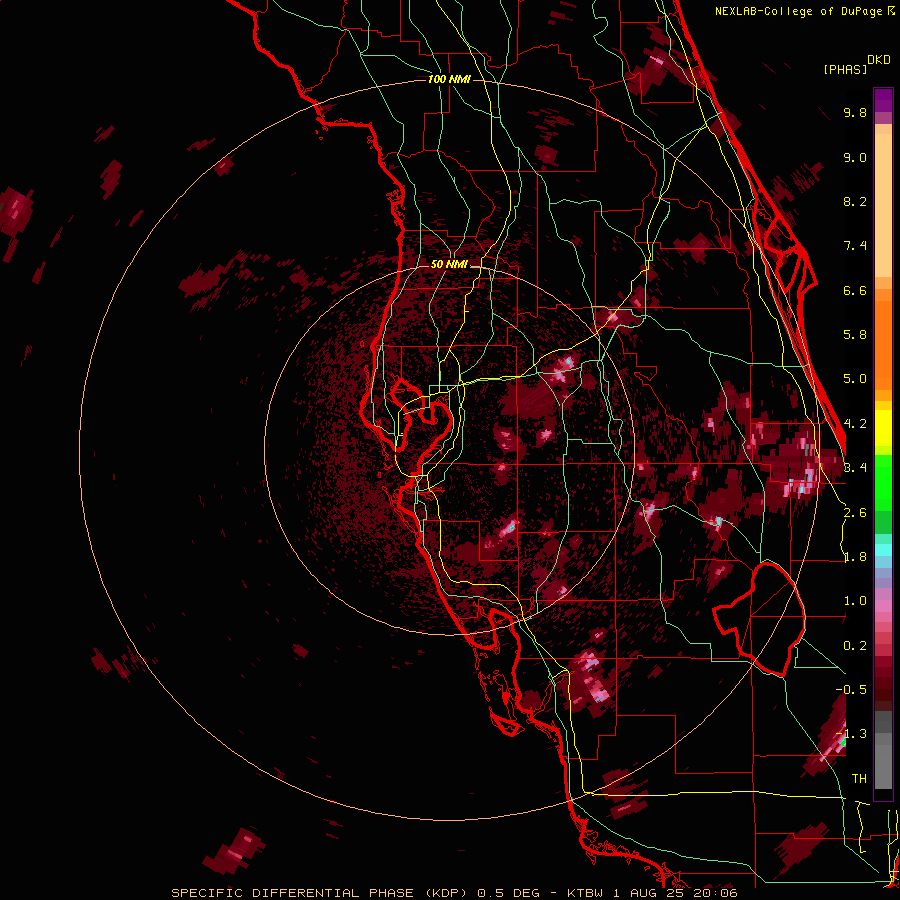Click the [PHAS] units label
The image size is (900, 900).
point(845,69)
